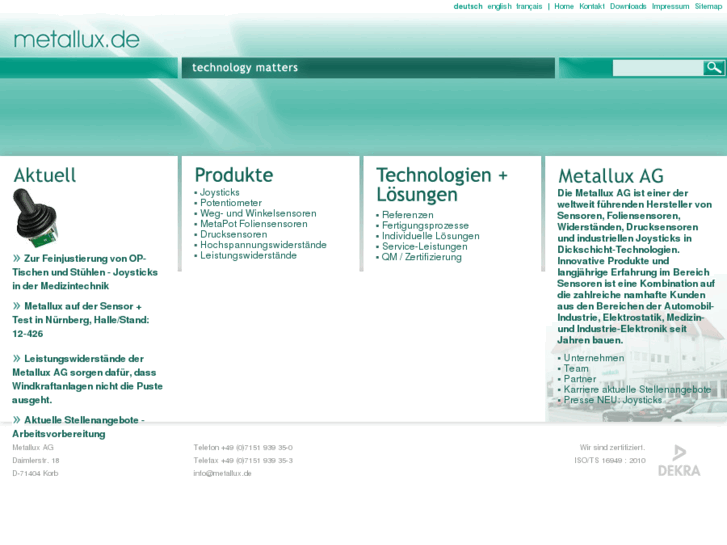Open Service-Leistungen link
This screenshot has width=727, height=545.
point(425,246)
